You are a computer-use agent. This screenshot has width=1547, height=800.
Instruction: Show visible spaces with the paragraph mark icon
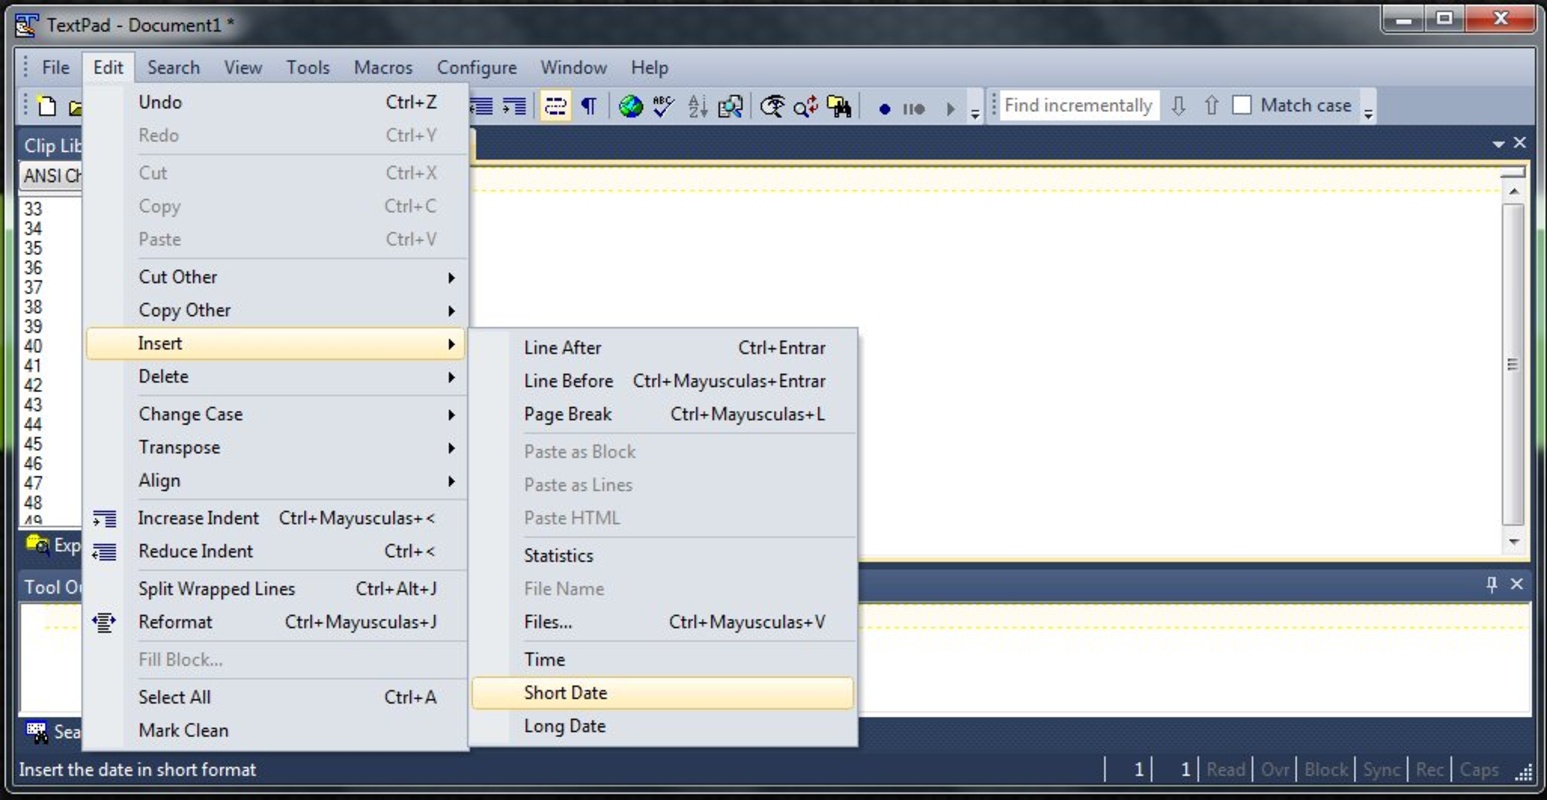(589, 106)
